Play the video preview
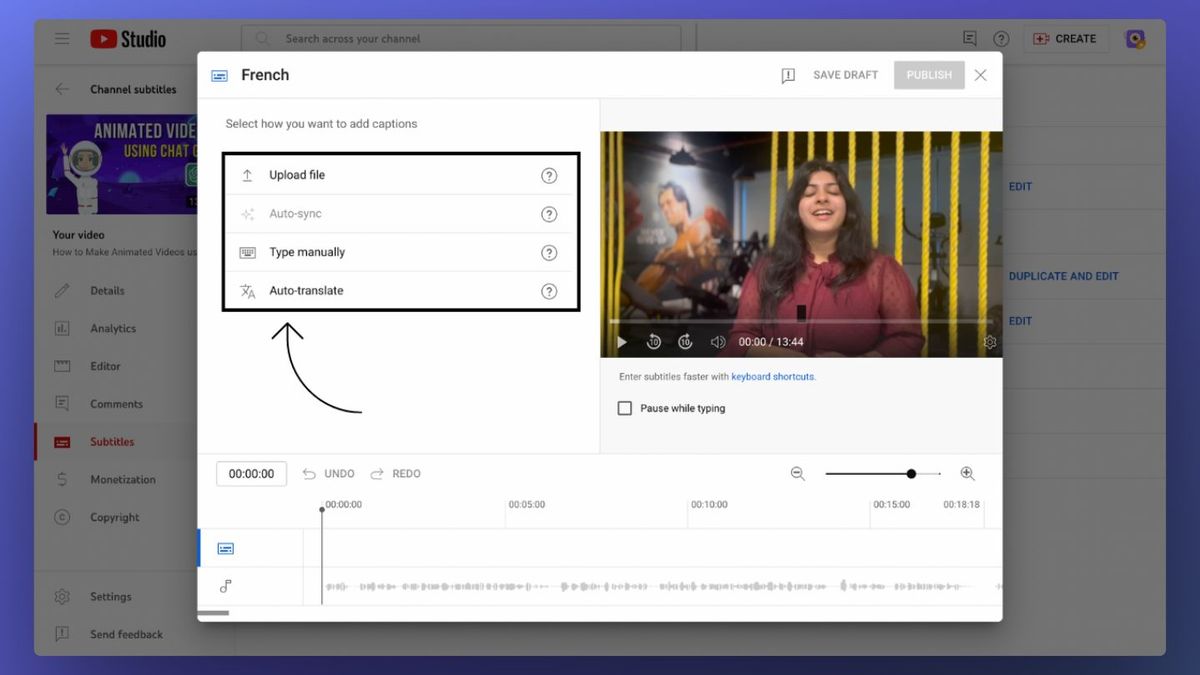Viewport: 1200px width, 675px height. coord(622,342)
